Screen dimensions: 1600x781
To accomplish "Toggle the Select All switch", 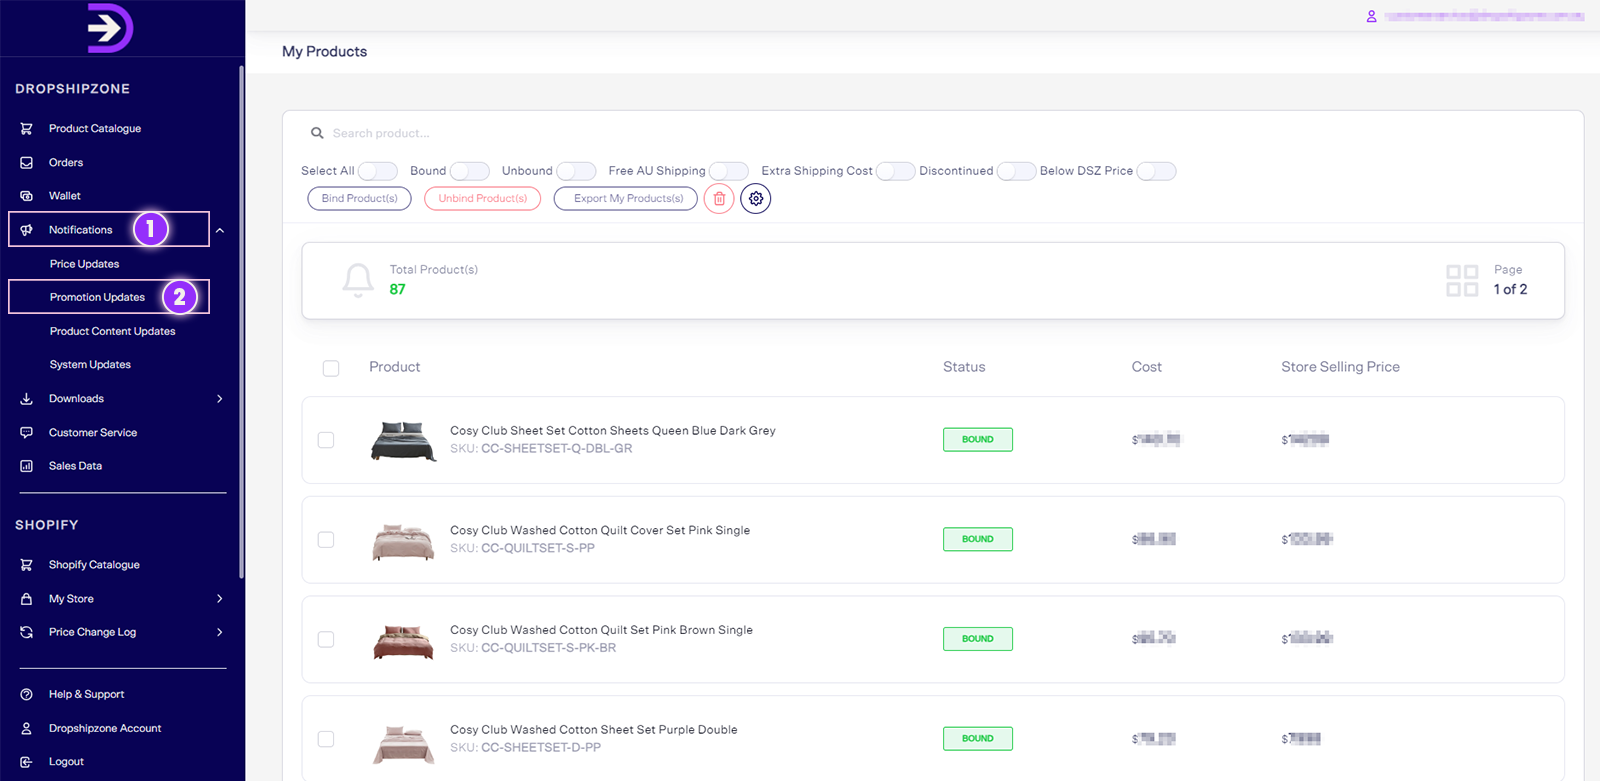I will [x=378, y=171].
